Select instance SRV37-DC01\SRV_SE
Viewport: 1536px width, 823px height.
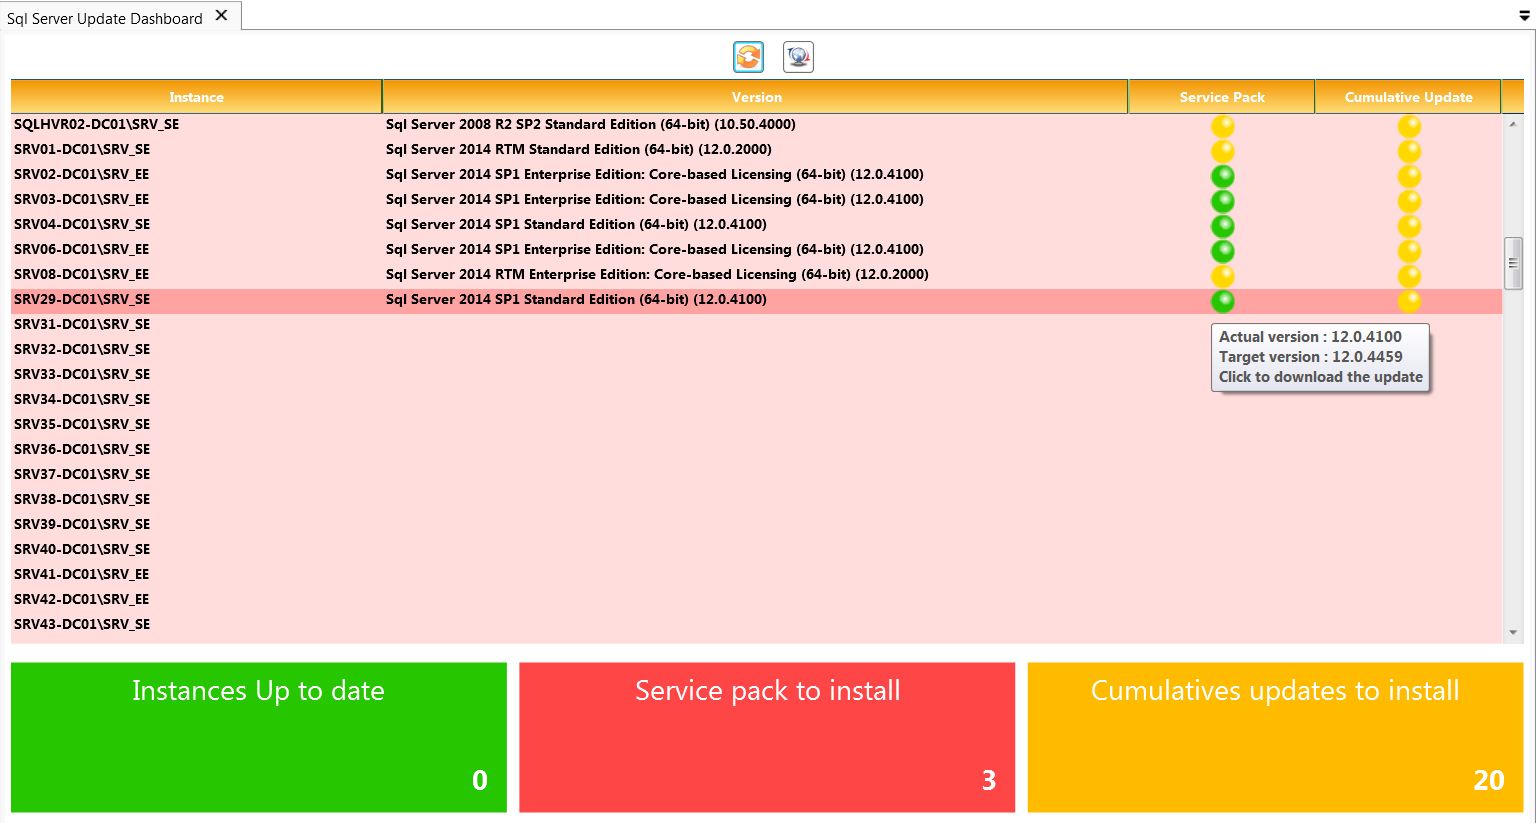coord(82,474)
